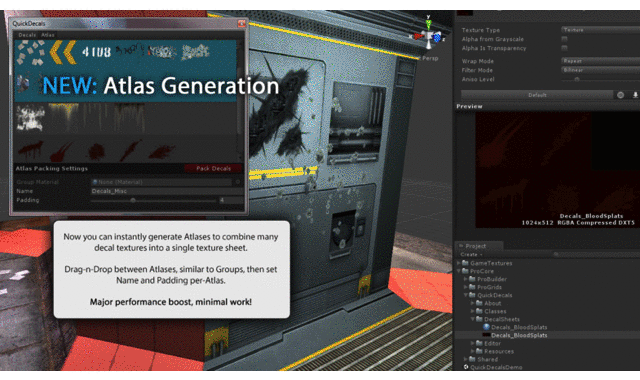Select the yellow chevron arrows decal
This screenshot has height=380, width=640.
(63, 52)
